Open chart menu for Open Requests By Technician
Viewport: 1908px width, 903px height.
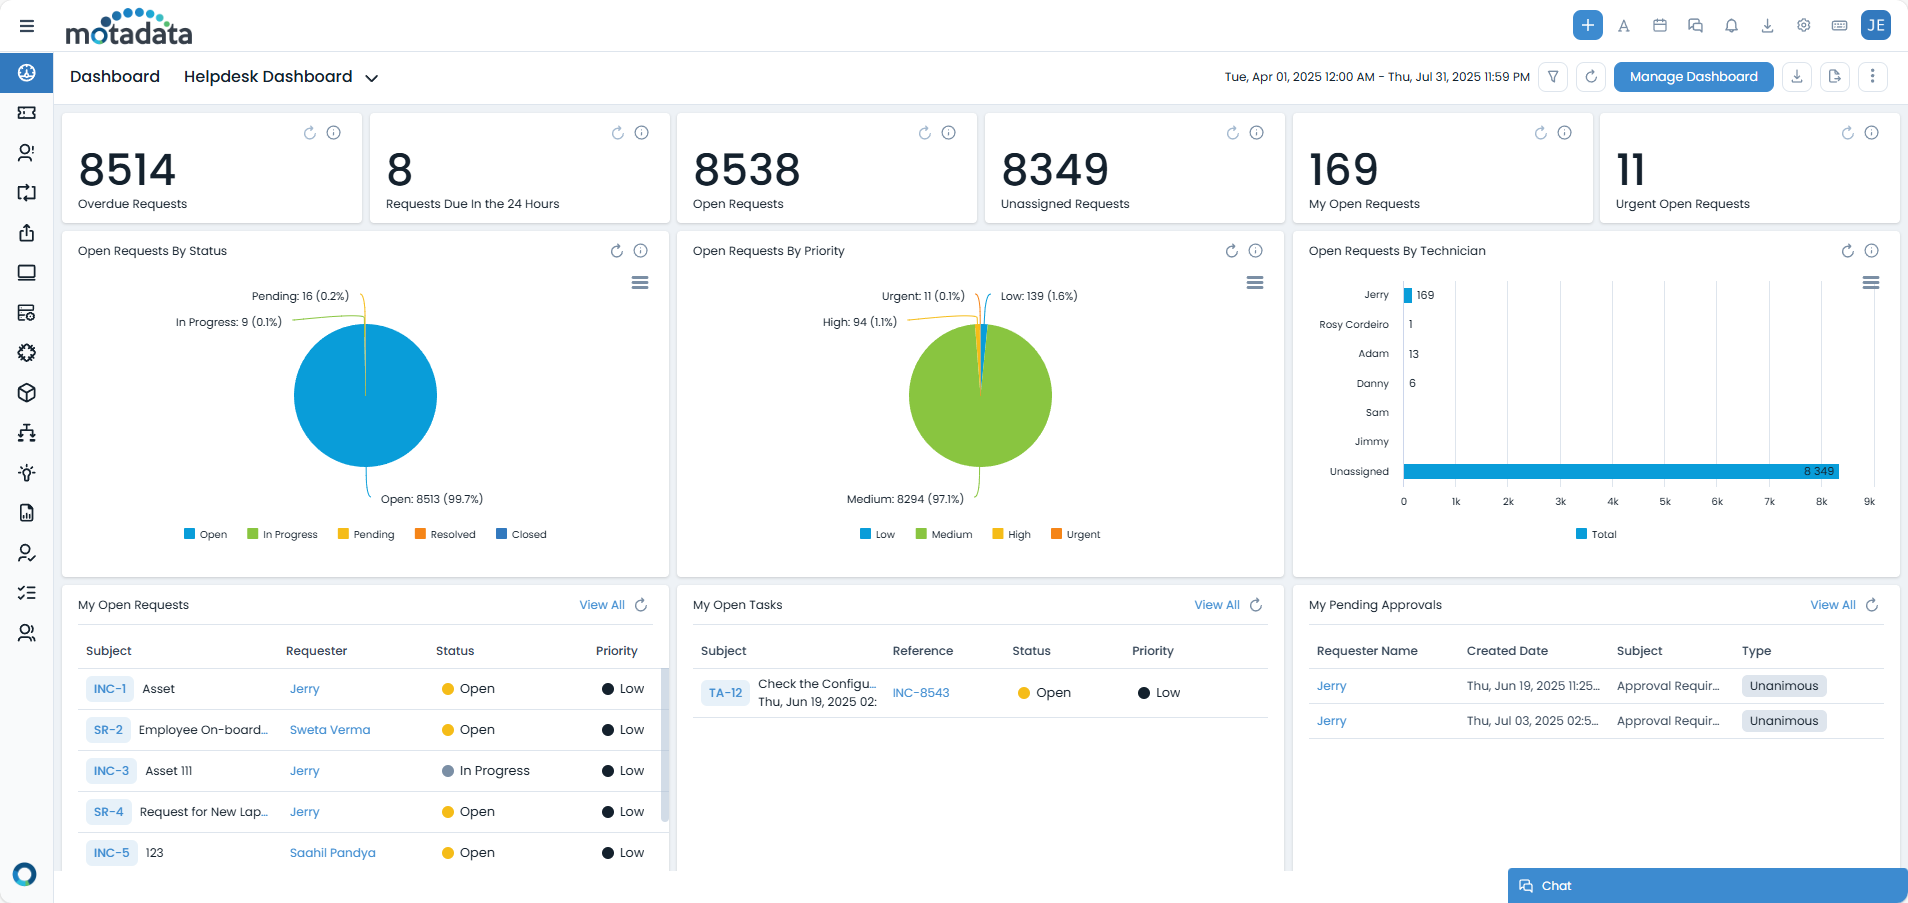[x=1870, y=283]
